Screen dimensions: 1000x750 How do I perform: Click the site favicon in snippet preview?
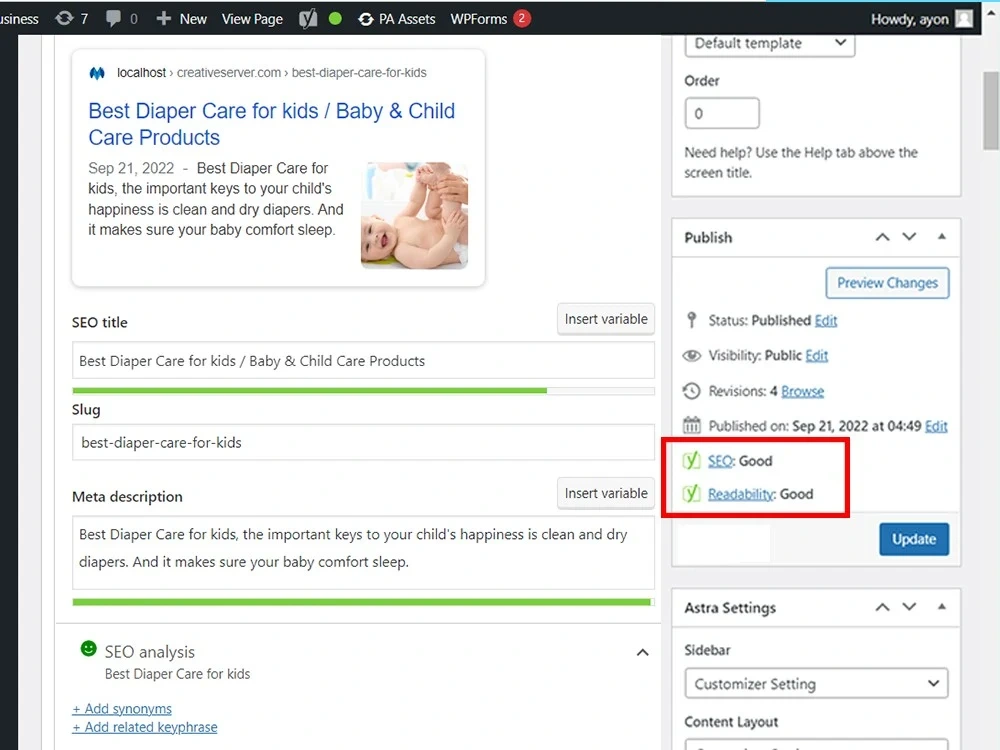[x=97, y=73]
